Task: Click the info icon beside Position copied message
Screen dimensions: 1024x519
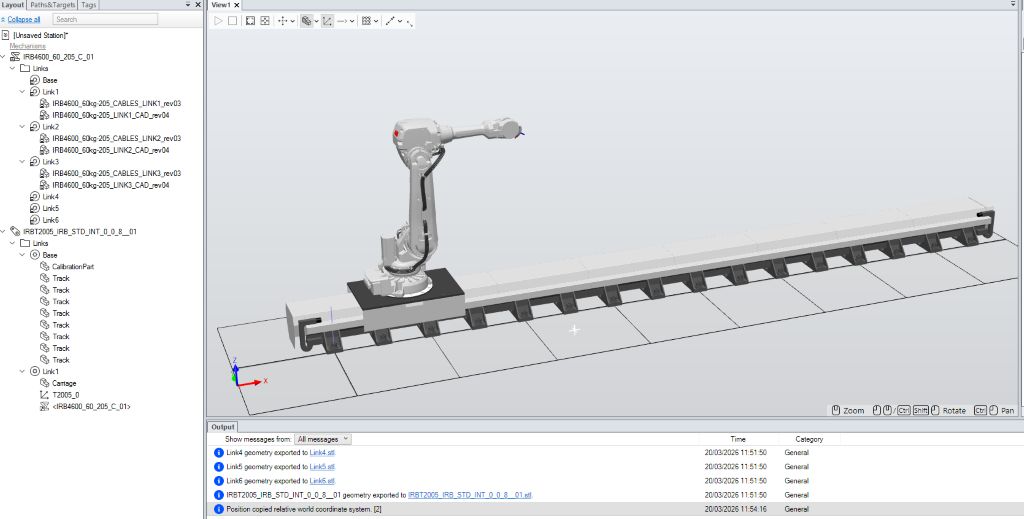Action: [x=219, y=509]
